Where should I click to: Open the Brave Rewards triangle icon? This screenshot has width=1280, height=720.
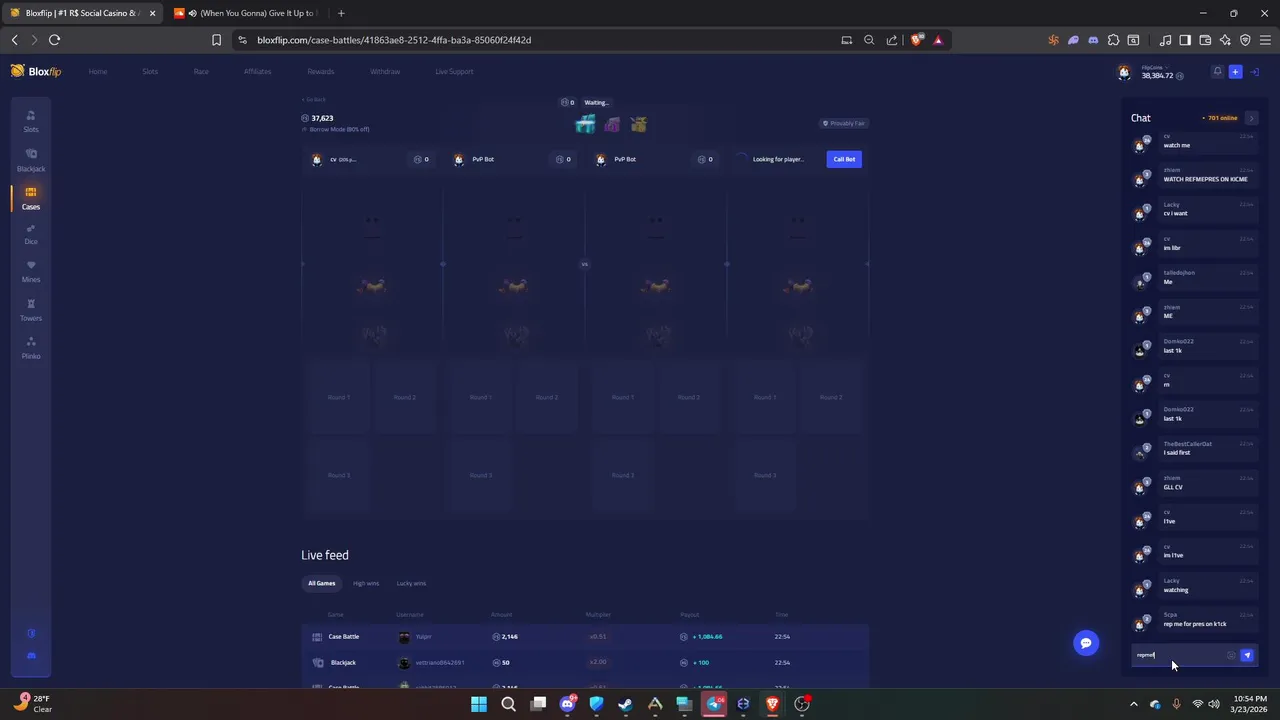[938, 40]
